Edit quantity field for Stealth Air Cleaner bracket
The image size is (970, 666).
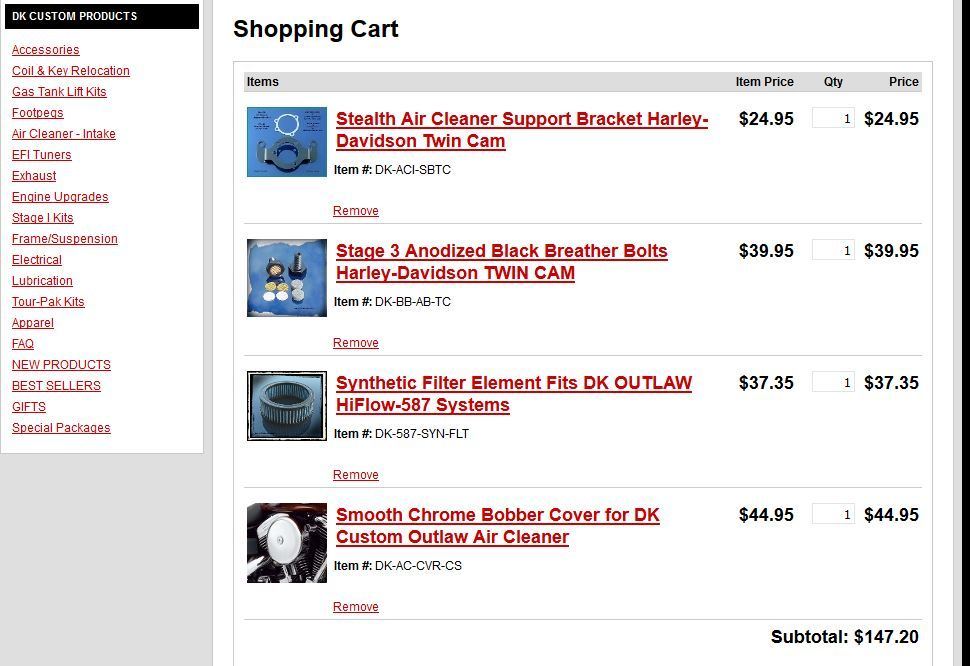coord(833,118)
